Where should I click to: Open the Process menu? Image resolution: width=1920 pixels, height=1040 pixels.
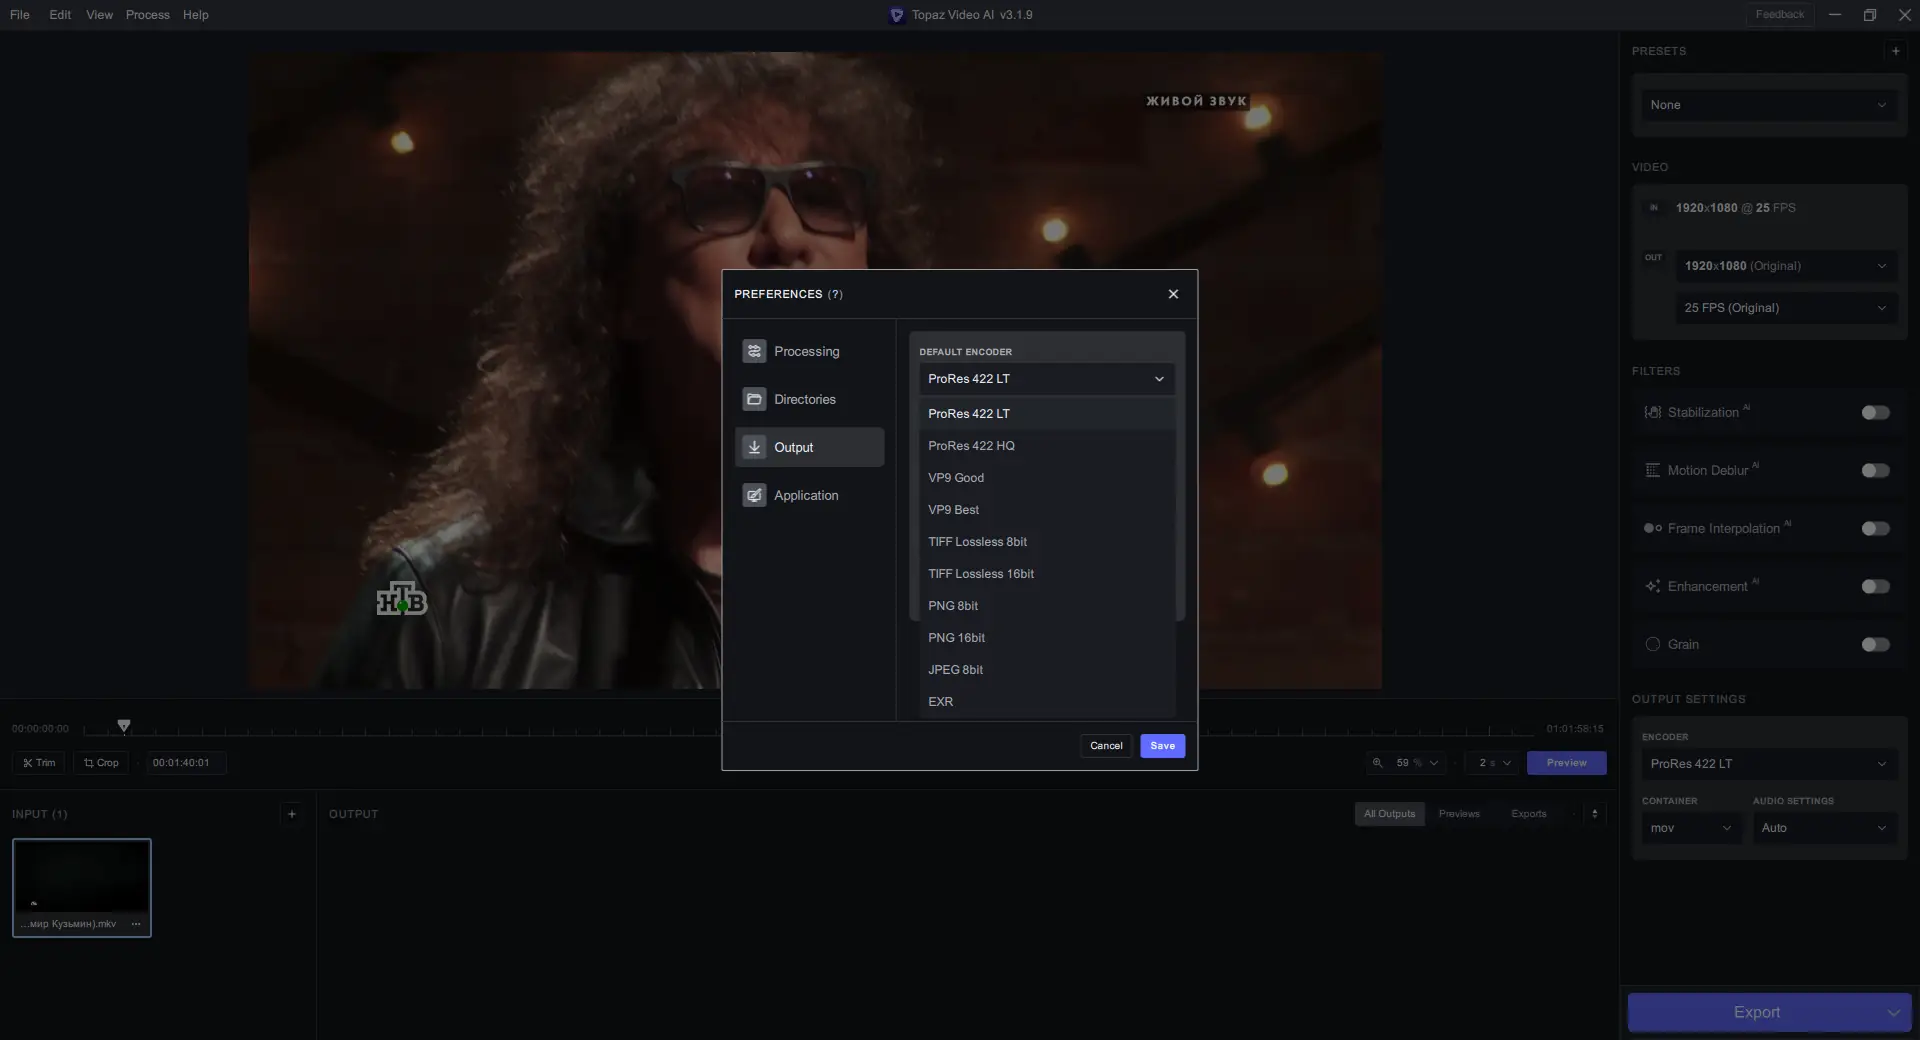click(x=147, y=15)
